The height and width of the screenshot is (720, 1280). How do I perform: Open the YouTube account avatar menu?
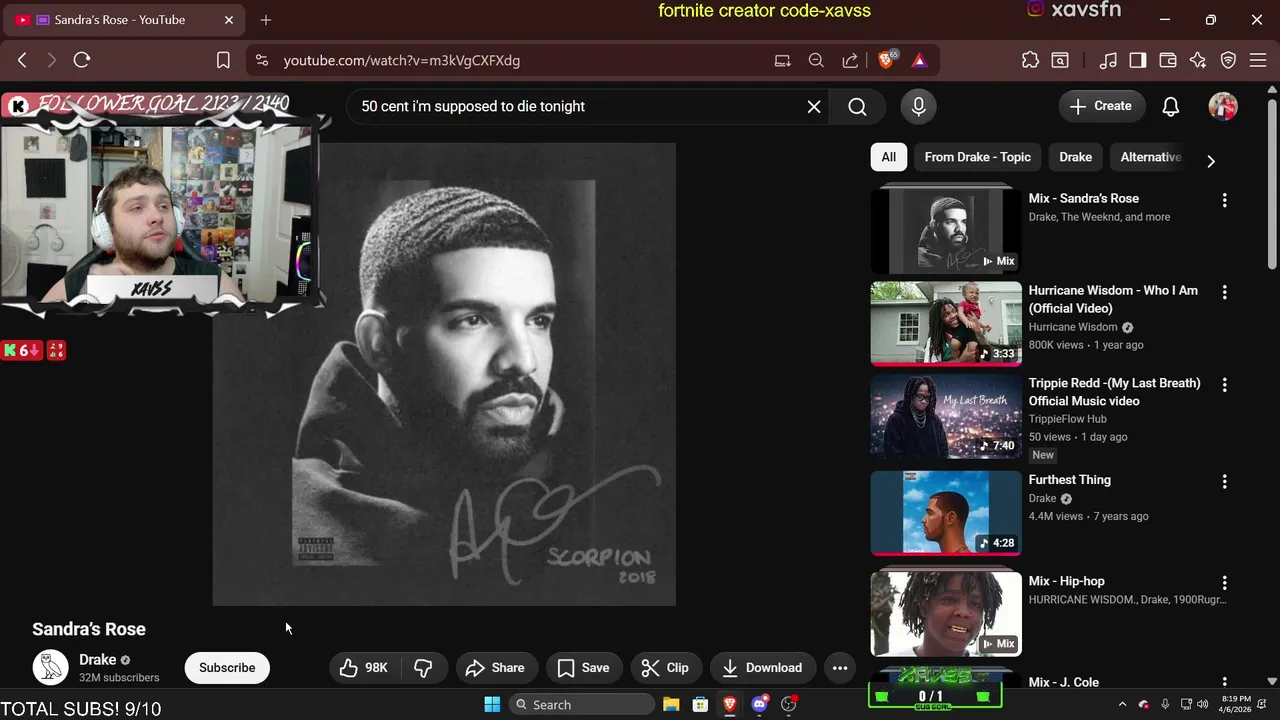pos(1223,106)
